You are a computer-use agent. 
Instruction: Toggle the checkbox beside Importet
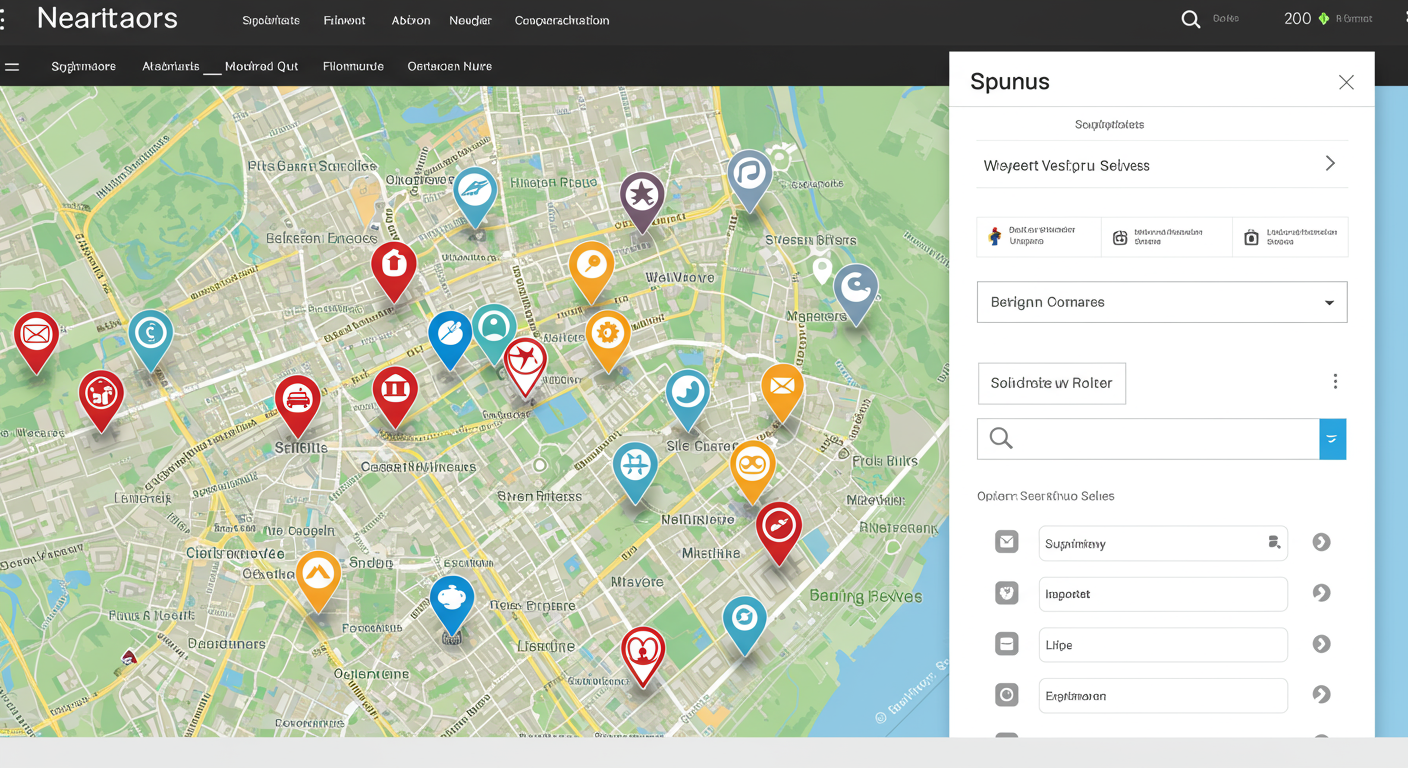coord(1007,593)
